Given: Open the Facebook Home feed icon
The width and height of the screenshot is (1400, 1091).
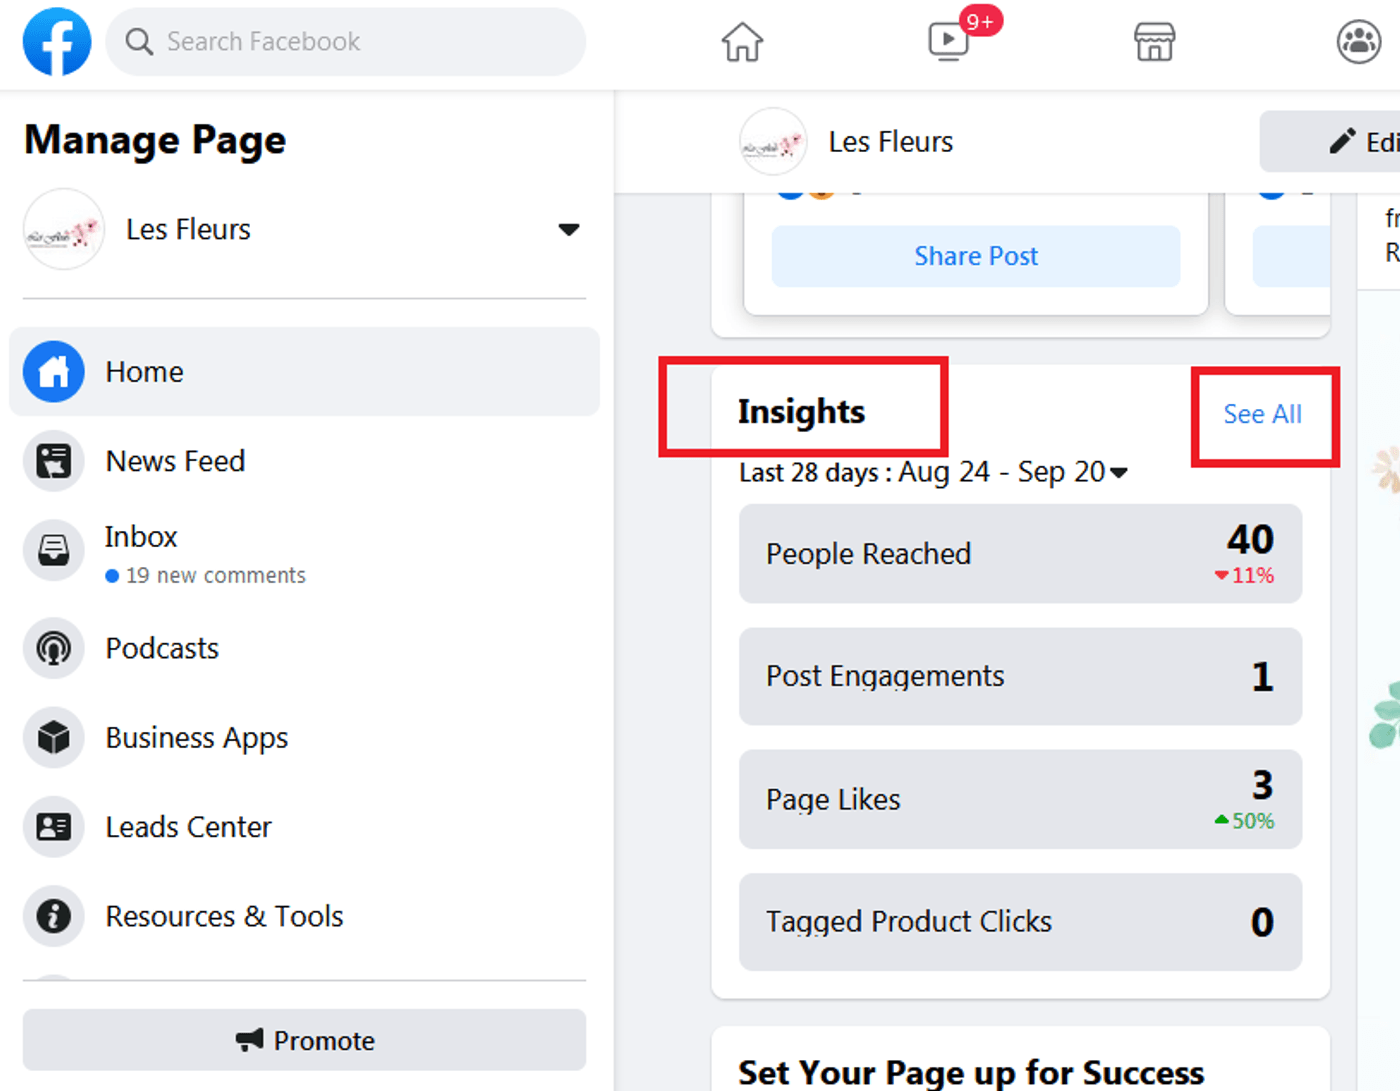Looking at the screenshot, I should coord(742,42).
